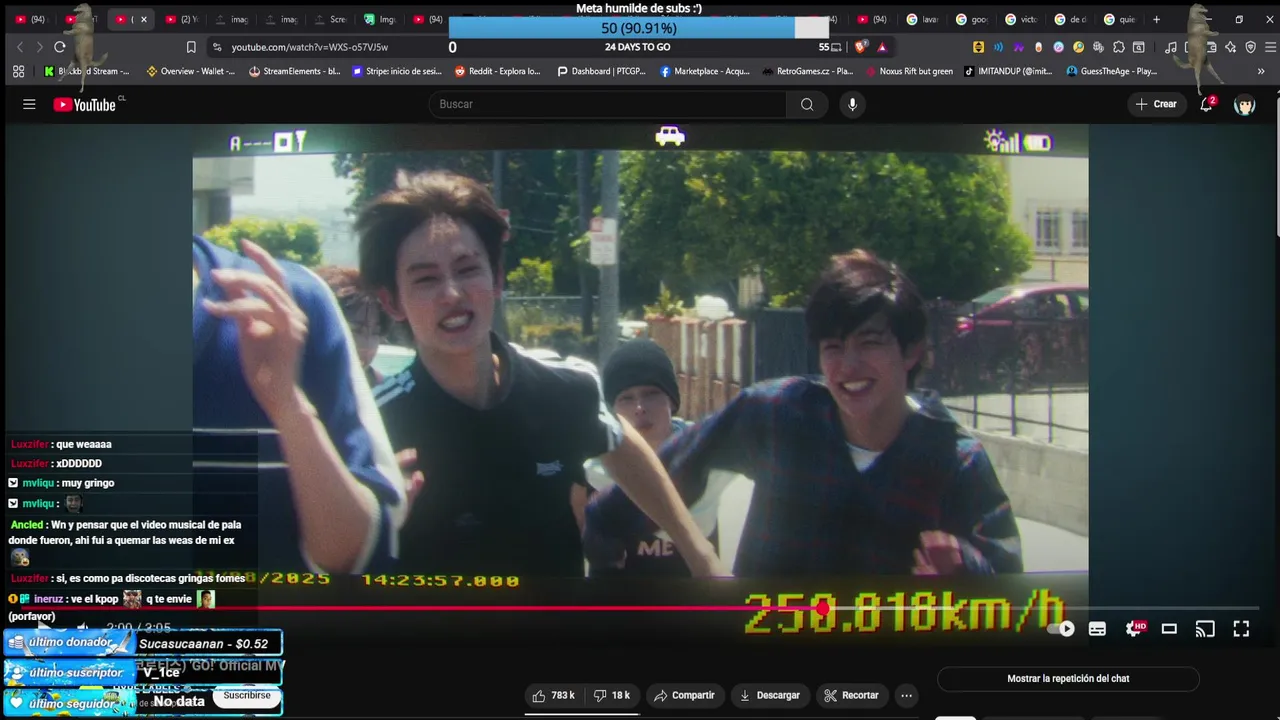Viewport: 1280px width, 720px height.
Task: Switch to the 'Scre' browser tab
Action: (x=332, y=19)
